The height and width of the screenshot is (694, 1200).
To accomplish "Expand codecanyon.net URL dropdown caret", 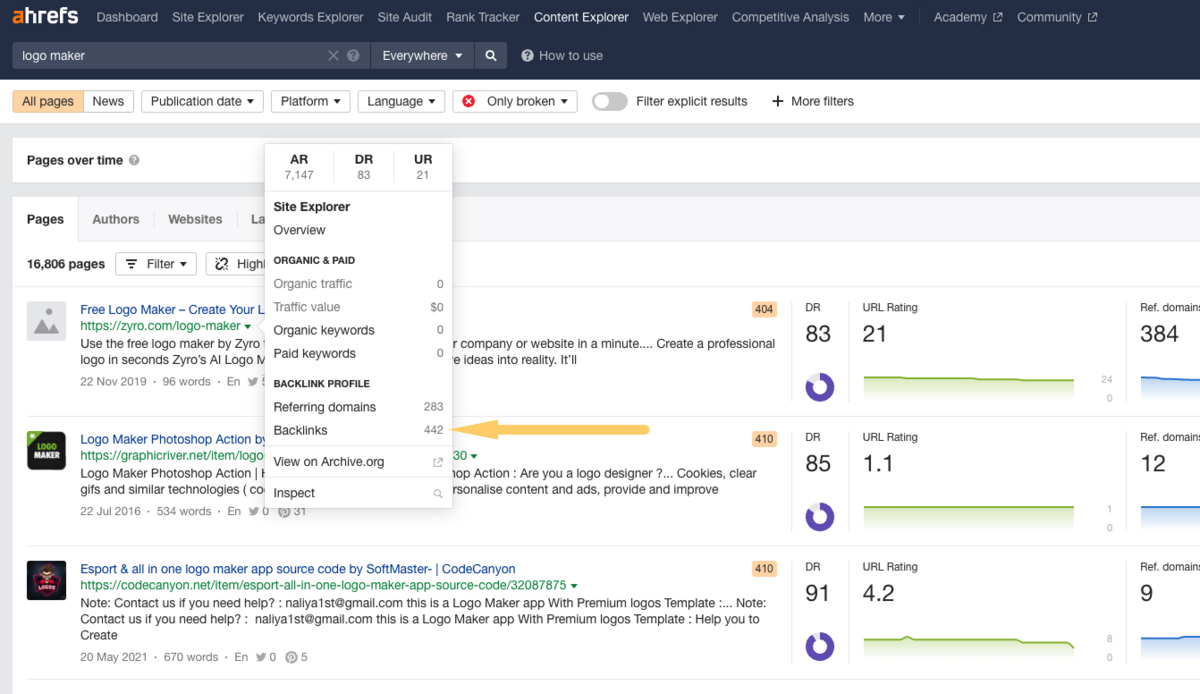I will coord(574,586).
